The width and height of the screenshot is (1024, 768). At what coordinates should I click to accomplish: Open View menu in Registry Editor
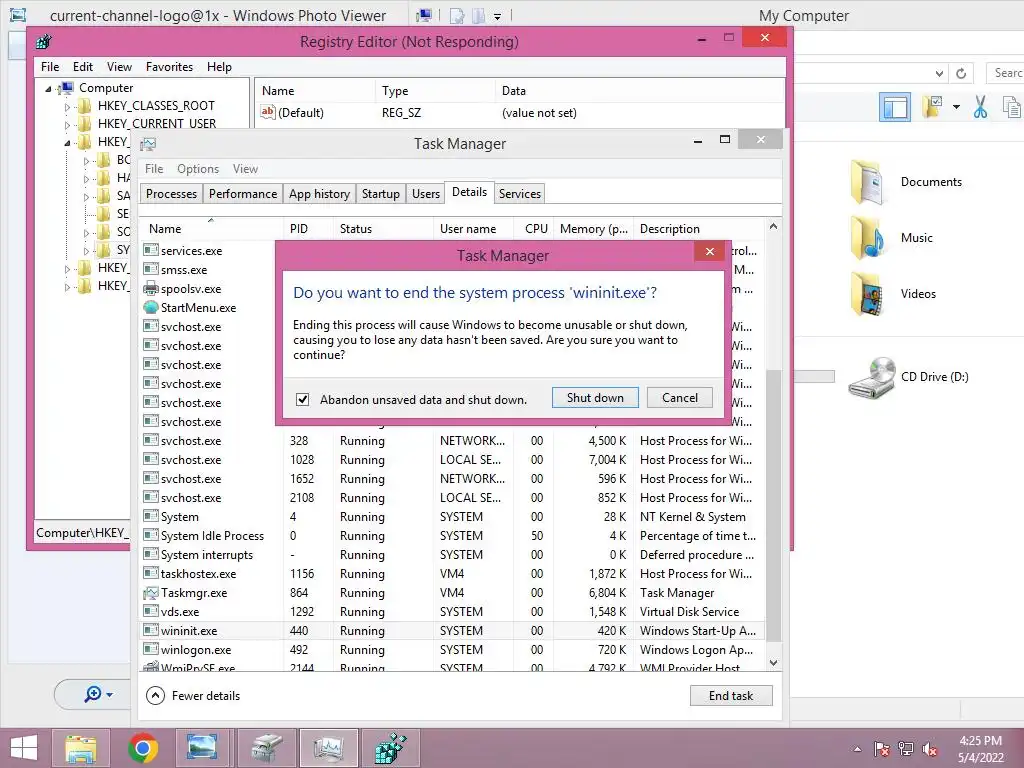[x=120, y=67]
